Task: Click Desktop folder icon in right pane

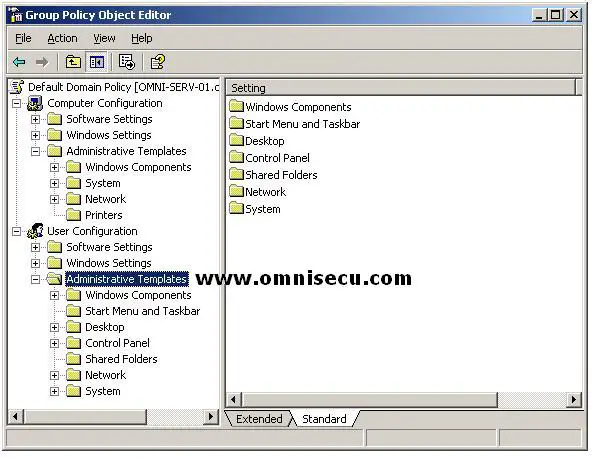Action: click(x=236, y=140)
